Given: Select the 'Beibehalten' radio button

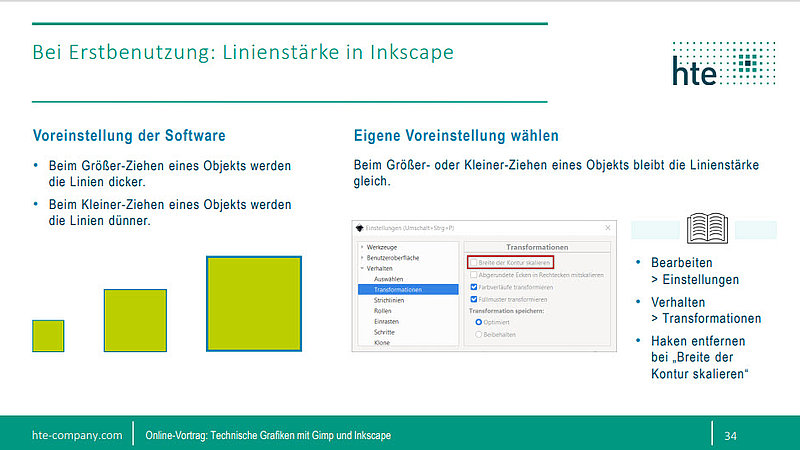Looking at the screenshot, I should click(x=479, y=335).
